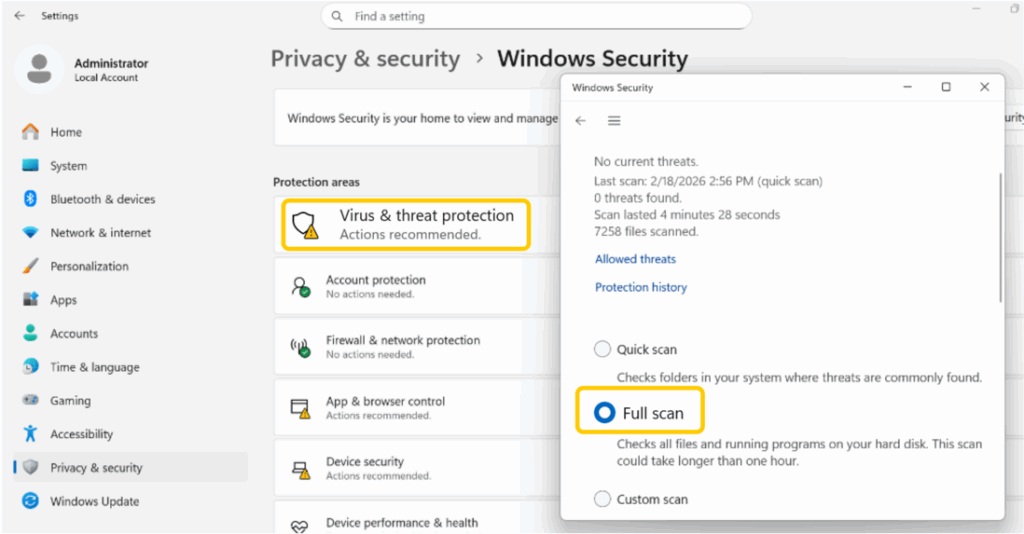Screen dimensions: 1024x534
Task: Click the System monitor icon in sidebar
Action: click(30, 165)
